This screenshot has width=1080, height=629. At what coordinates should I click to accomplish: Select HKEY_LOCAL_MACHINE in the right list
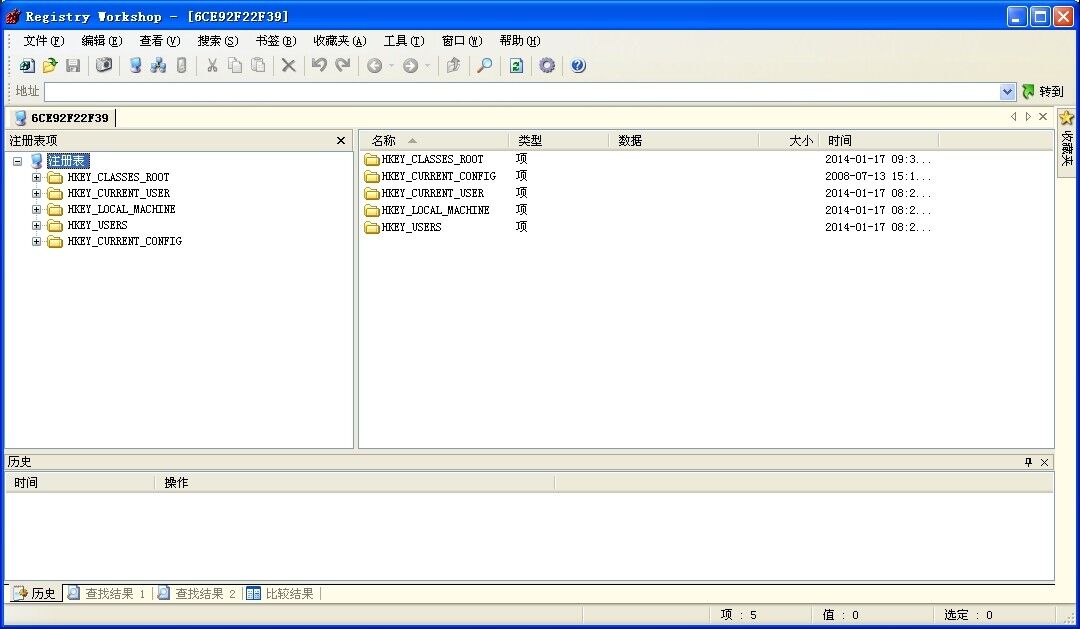click(435, 210)
